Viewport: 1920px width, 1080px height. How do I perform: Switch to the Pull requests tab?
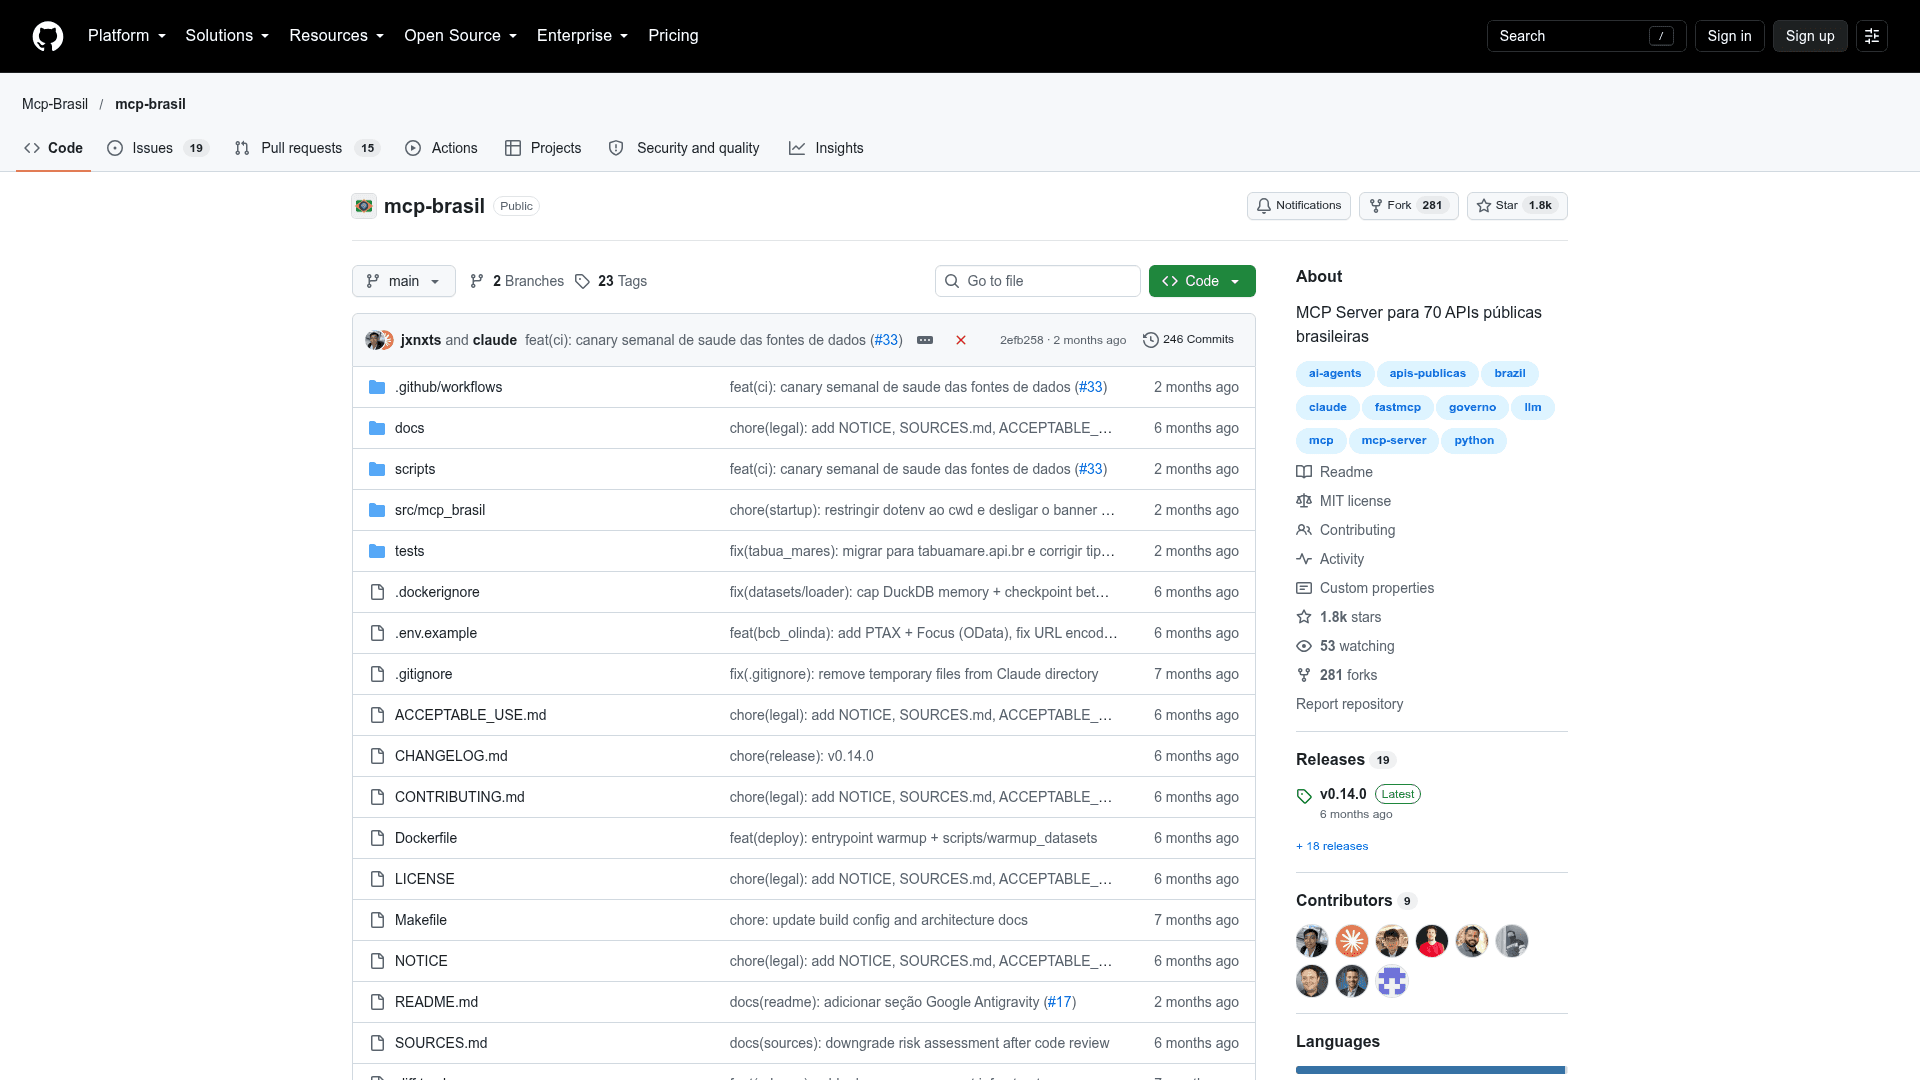[307, 148]
